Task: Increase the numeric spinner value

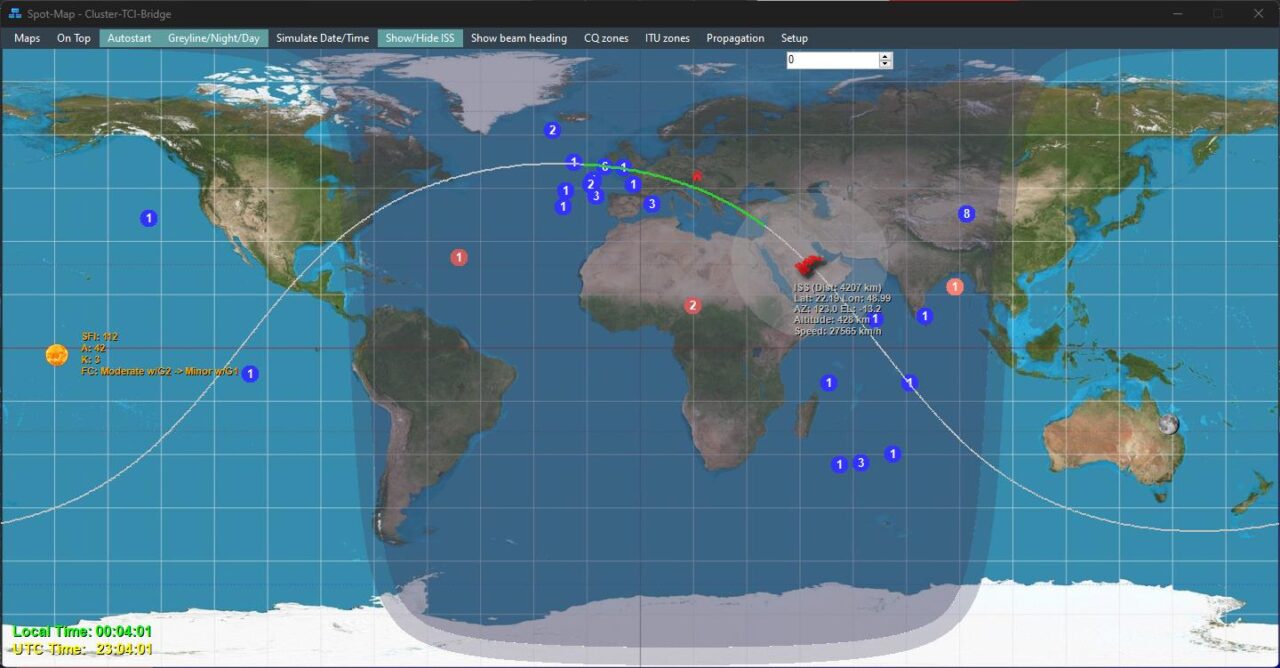Action: (x=885, y=56)
